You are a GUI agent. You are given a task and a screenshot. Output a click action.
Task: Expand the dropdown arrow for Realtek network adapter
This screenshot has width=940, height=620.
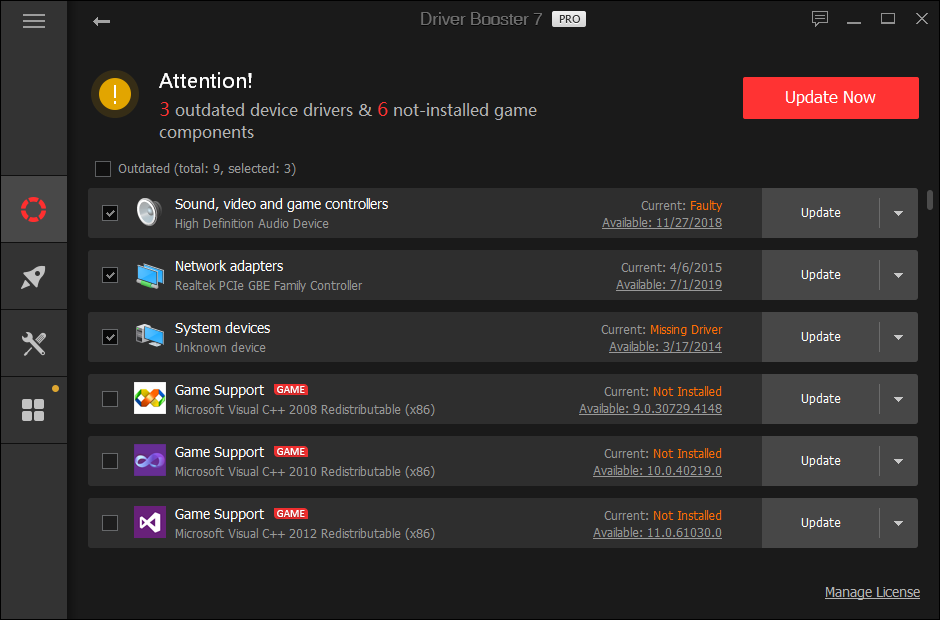pyautogui.click(x=898, y=275)
